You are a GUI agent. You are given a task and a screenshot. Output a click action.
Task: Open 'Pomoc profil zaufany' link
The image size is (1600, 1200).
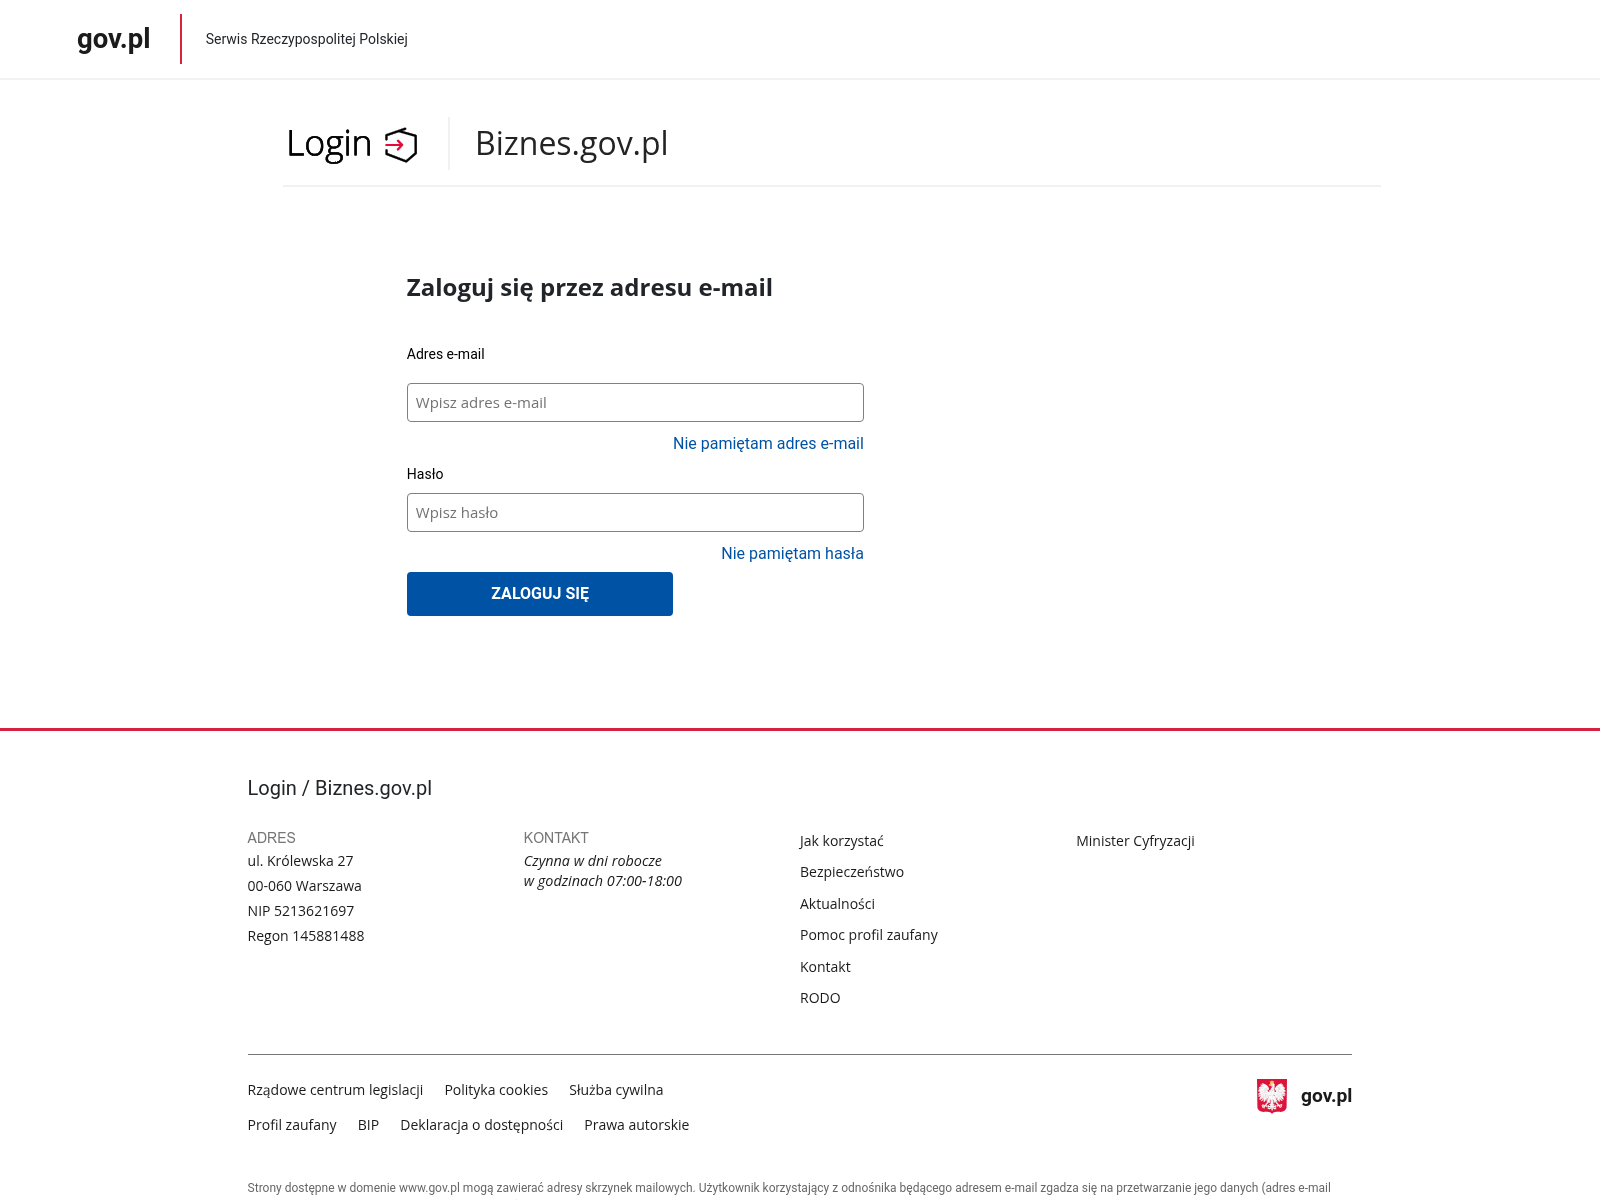(869, 935)
